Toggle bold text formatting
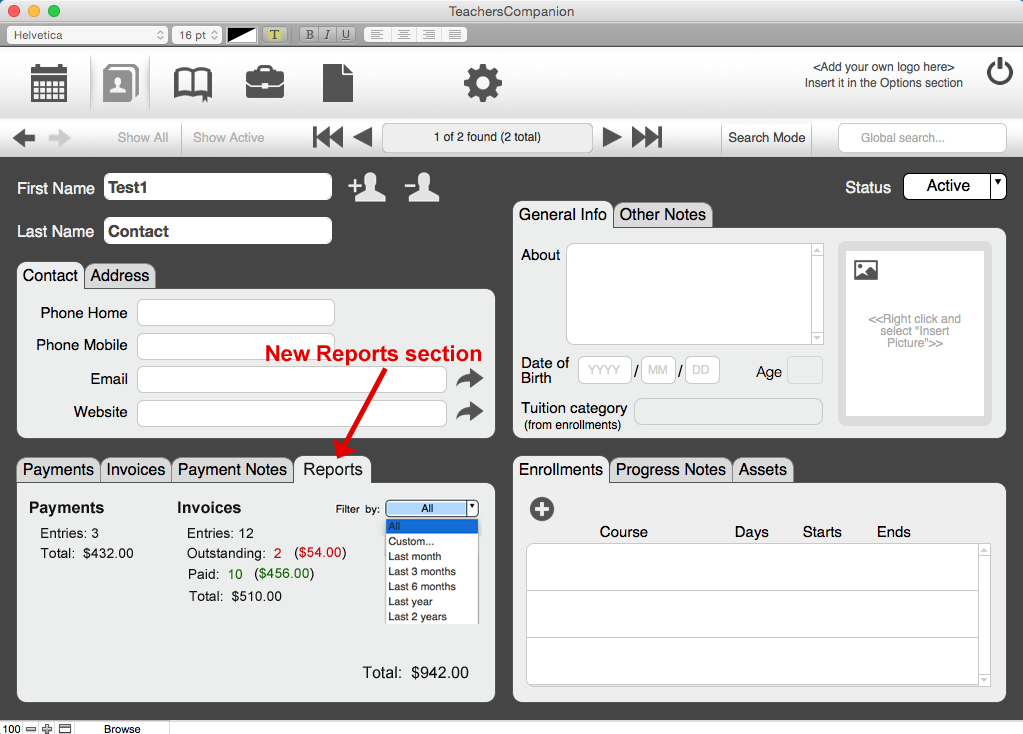 tap(309, 35)
